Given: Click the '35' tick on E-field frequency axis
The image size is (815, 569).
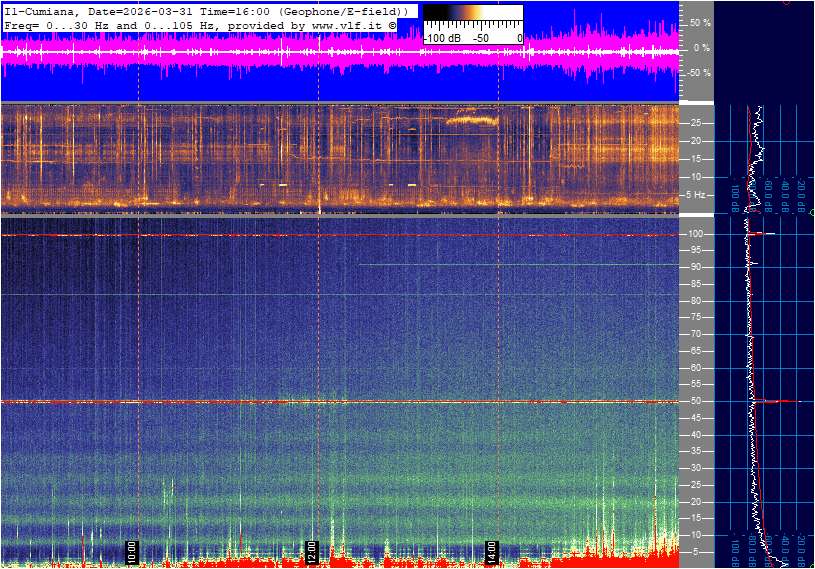Looking at the screenshot, I should tap(695, 451).
